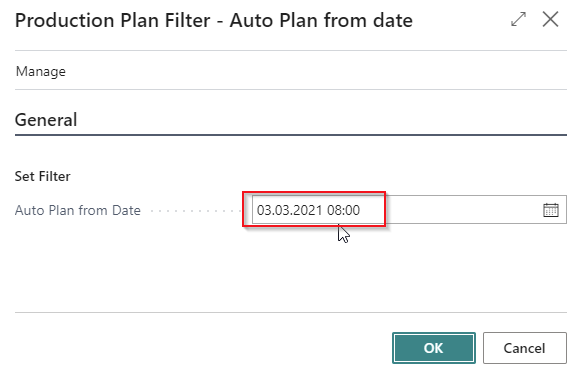This screenshot has width=587, height=382.
Task: Click the Auto Plan from Date label
Action: pyautogui.click(x=78, y=210)
